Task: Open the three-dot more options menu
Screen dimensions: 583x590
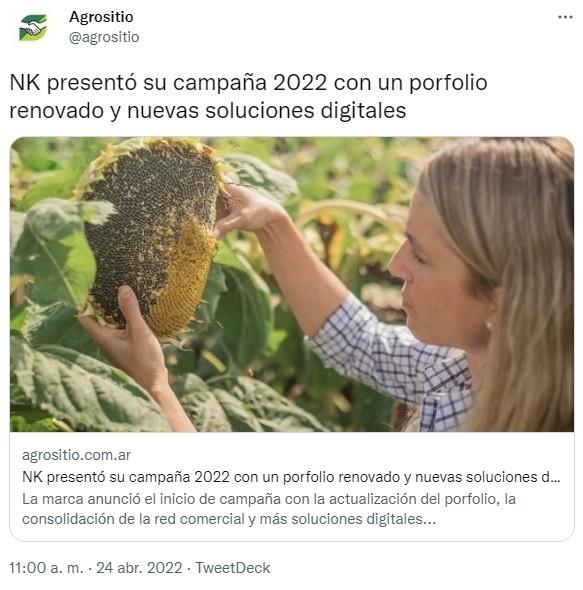Action: click(565, 17)
